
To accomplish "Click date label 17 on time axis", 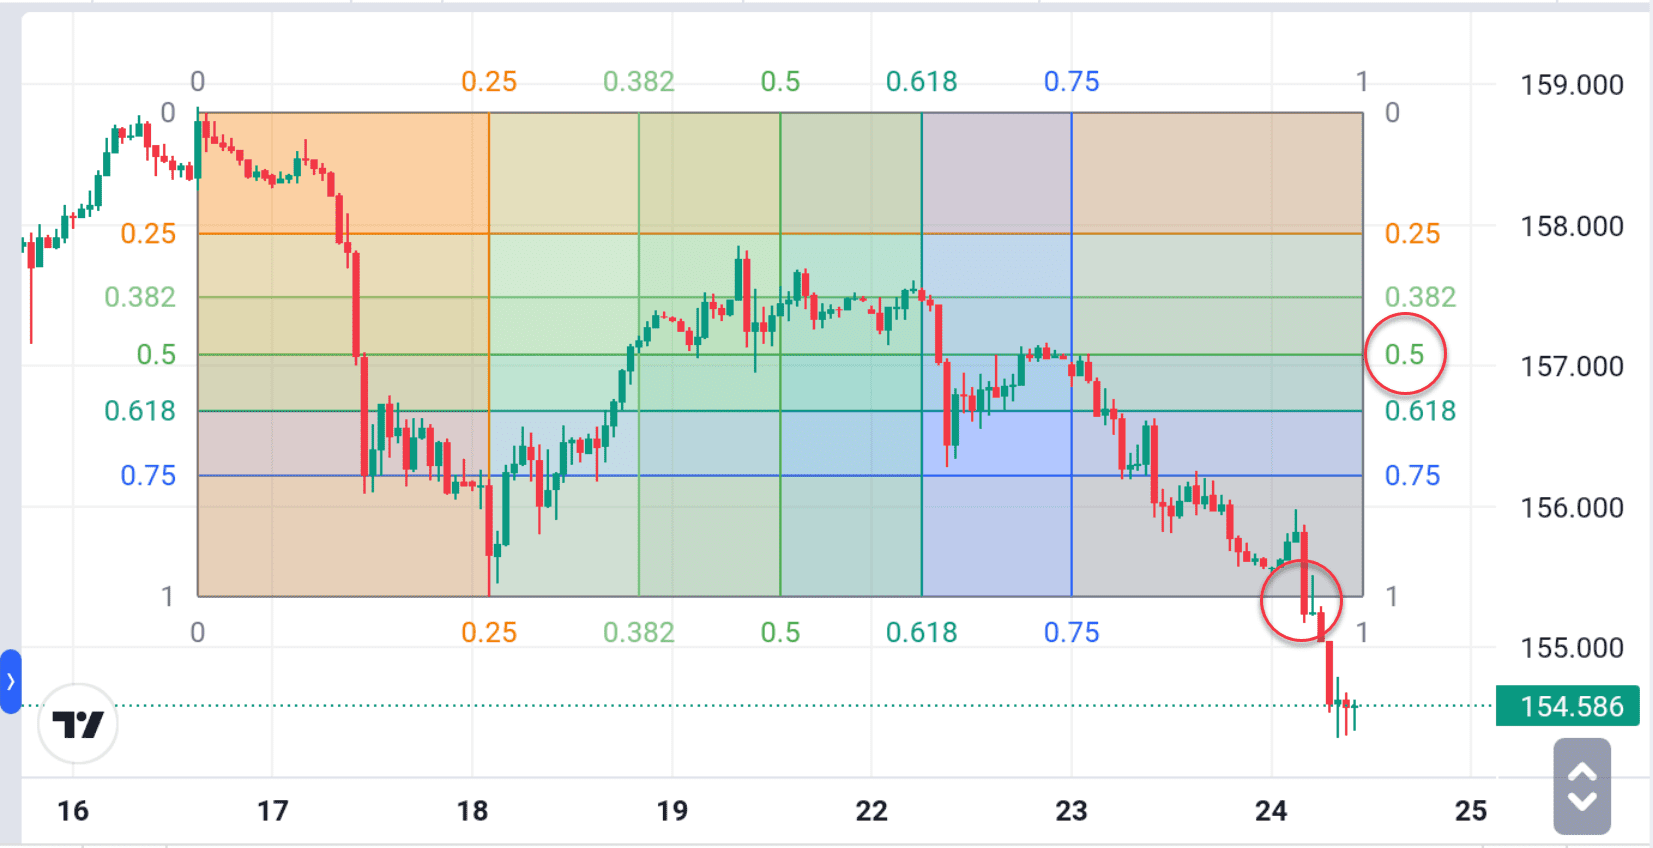I will click(273, 810).
